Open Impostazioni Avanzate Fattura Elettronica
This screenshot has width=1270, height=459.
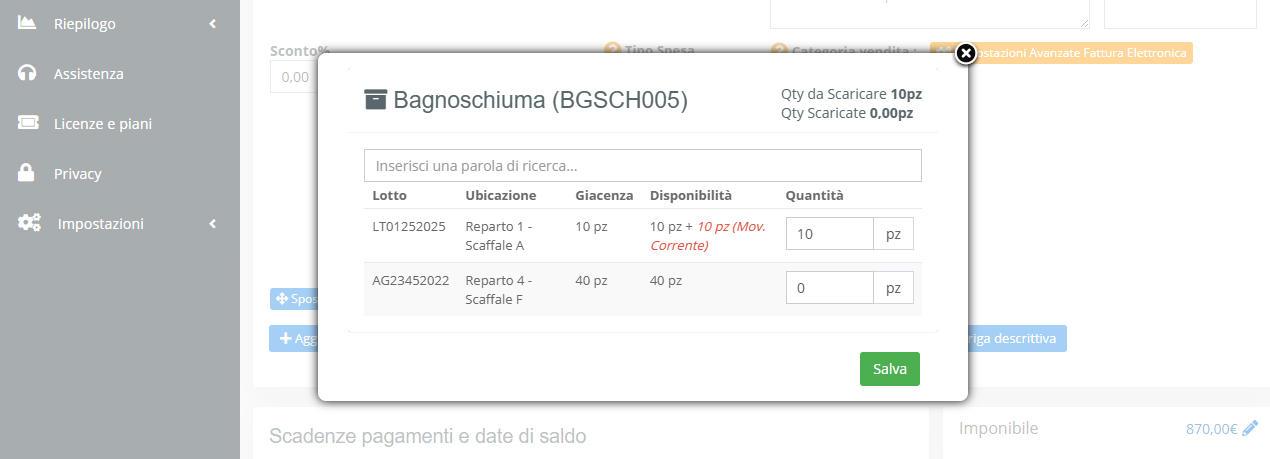coord(1080,53)
